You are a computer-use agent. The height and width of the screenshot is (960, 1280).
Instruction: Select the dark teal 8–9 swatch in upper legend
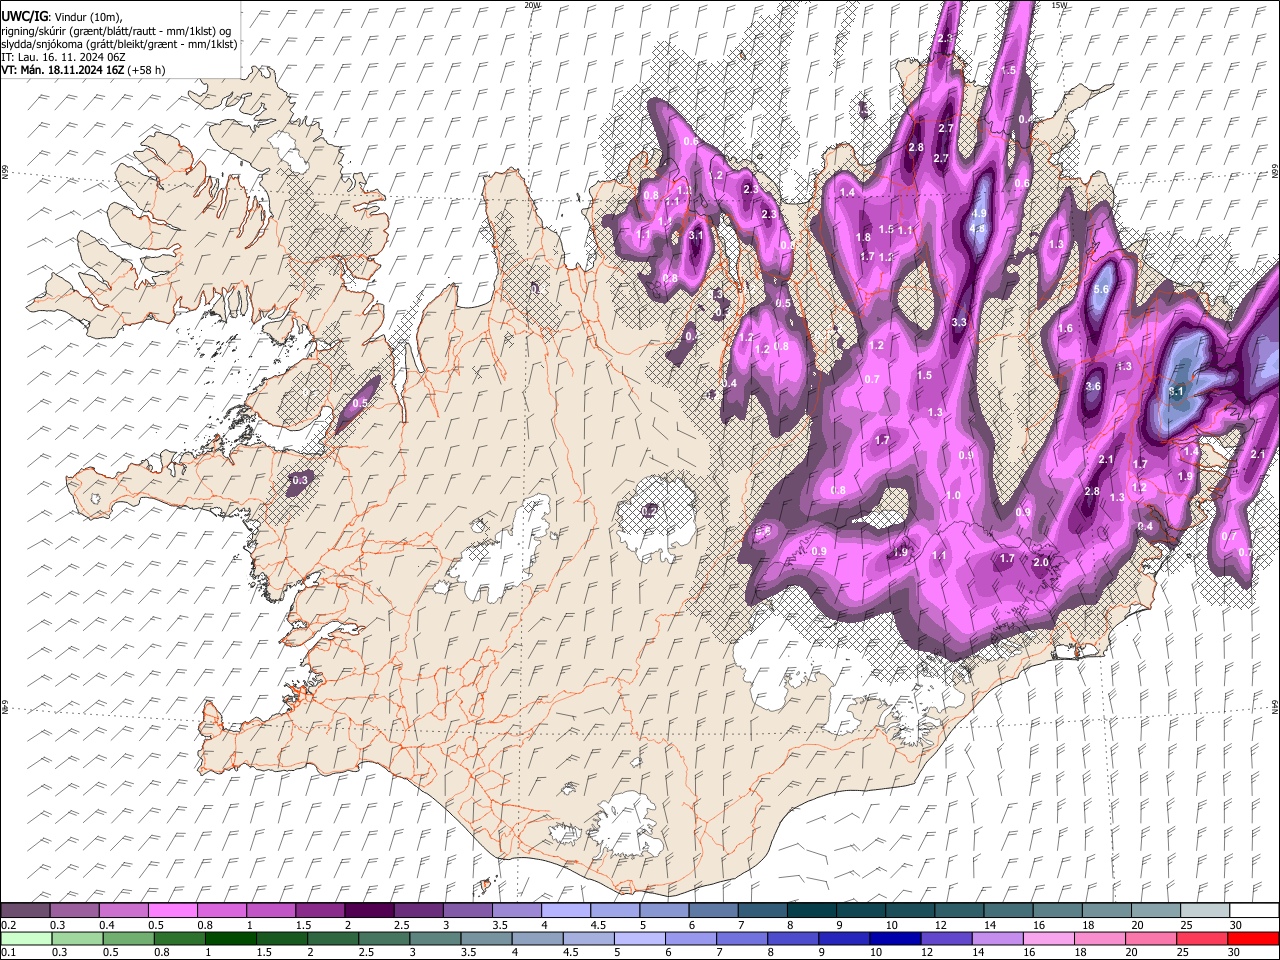point(812,910)
